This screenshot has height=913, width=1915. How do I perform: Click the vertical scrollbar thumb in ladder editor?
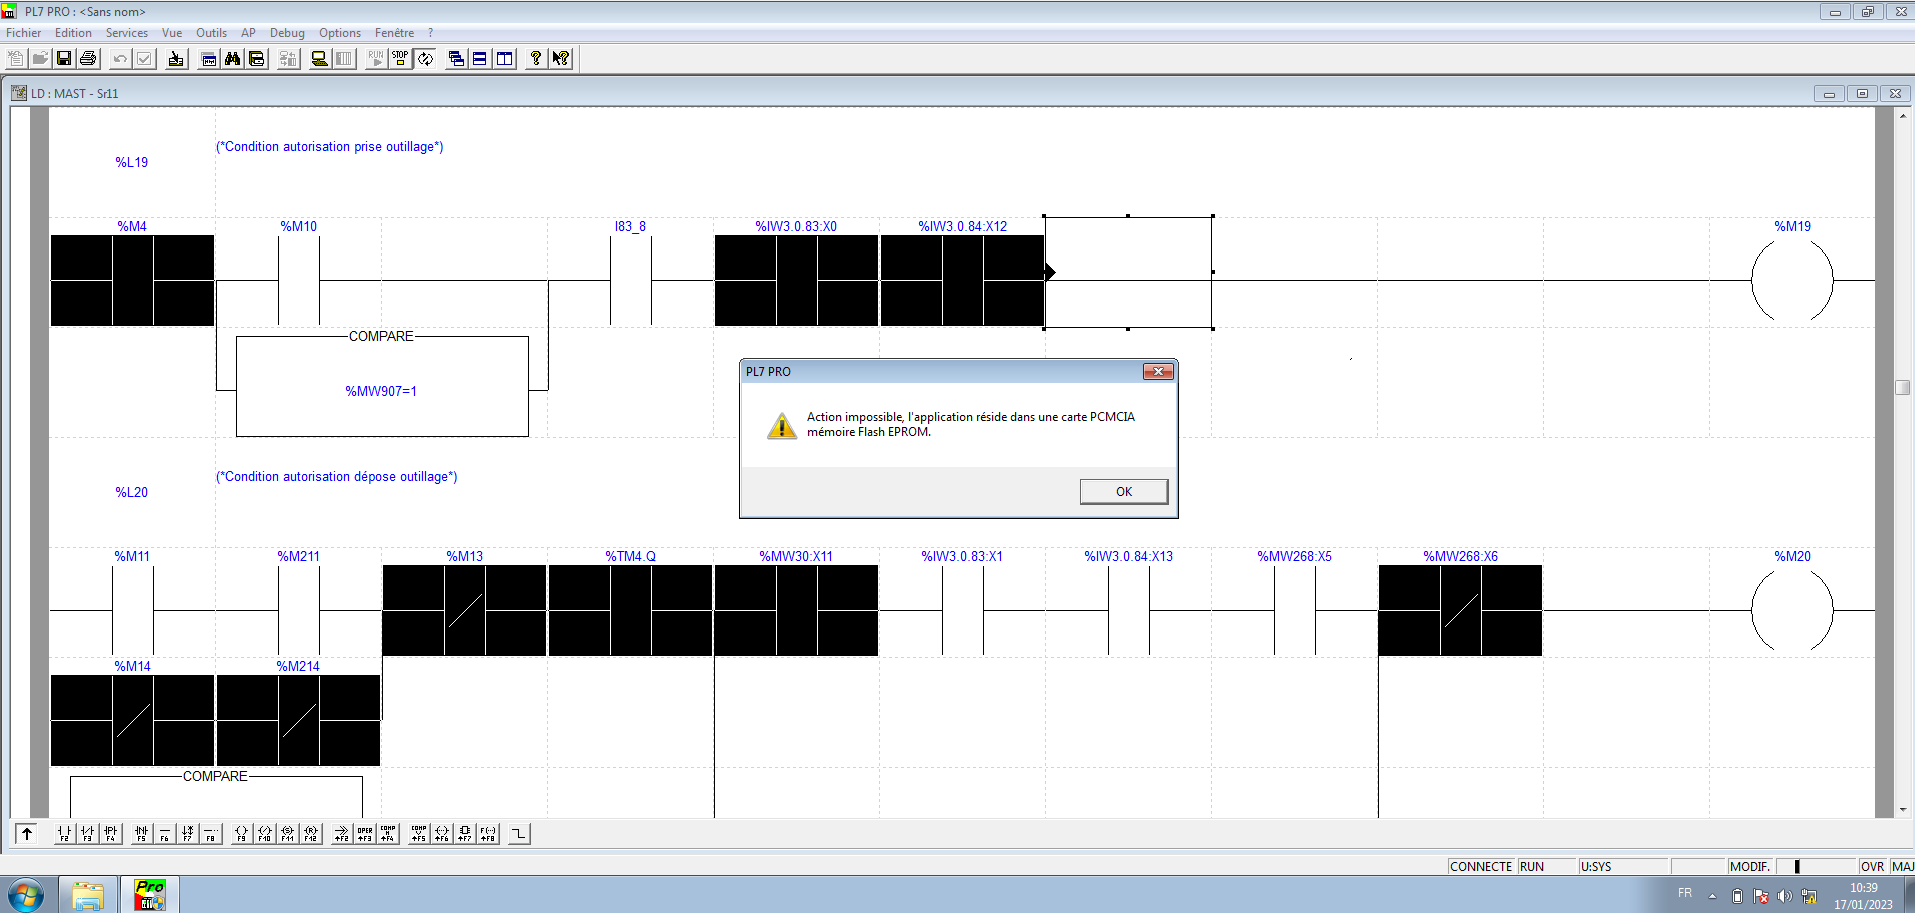(1902, 387)
